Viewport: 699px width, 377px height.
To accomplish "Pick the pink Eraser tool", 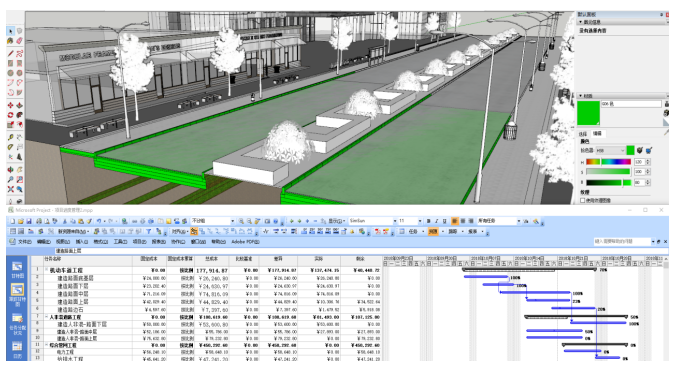I will [20, 41].
